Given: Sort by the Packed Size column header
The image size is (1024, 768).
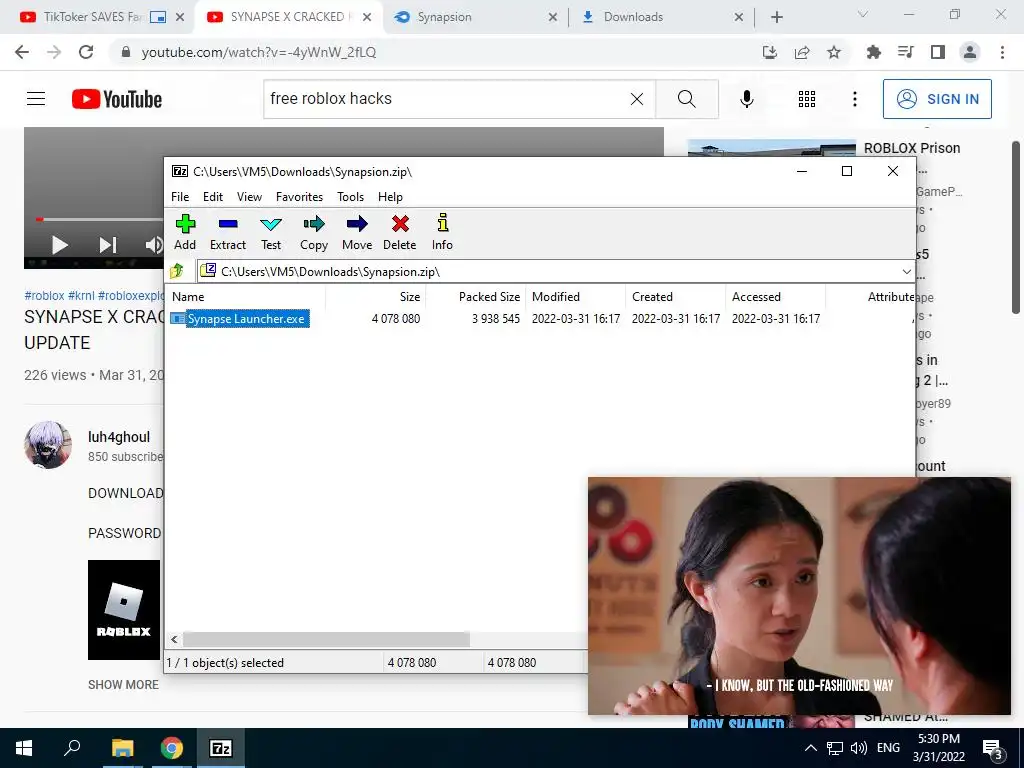Looking at the screenshot, I should [x=475, y=296].
